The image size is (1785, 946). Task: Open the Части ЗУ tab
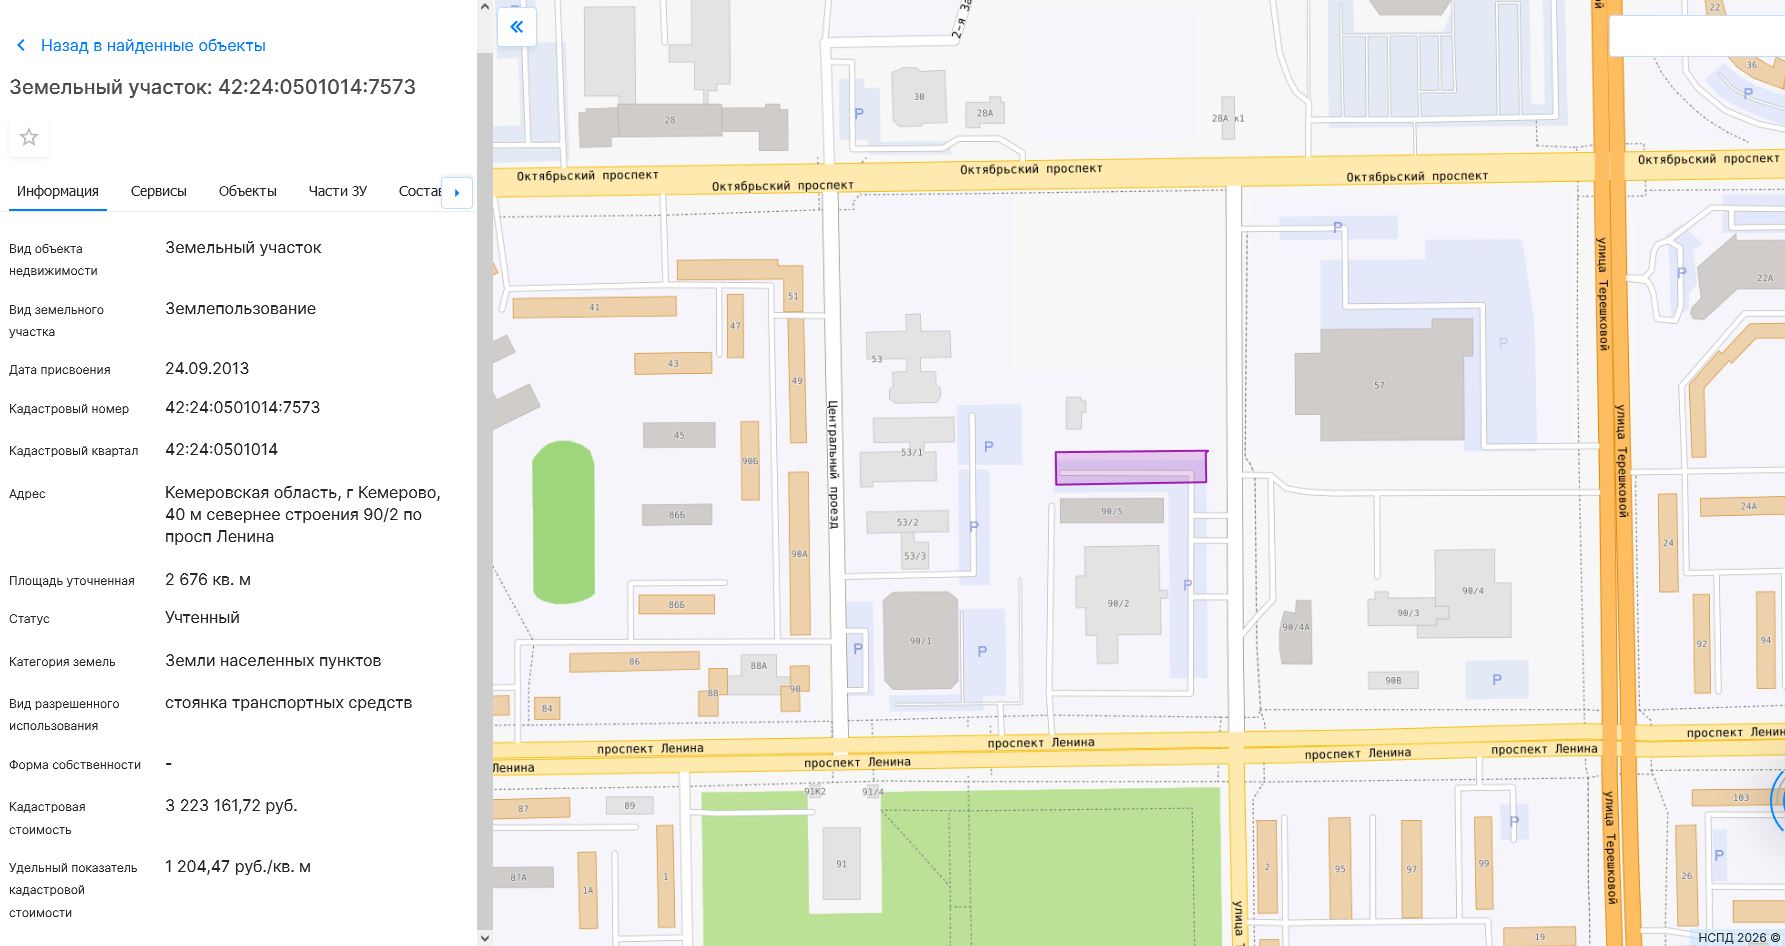coord(337,191)
